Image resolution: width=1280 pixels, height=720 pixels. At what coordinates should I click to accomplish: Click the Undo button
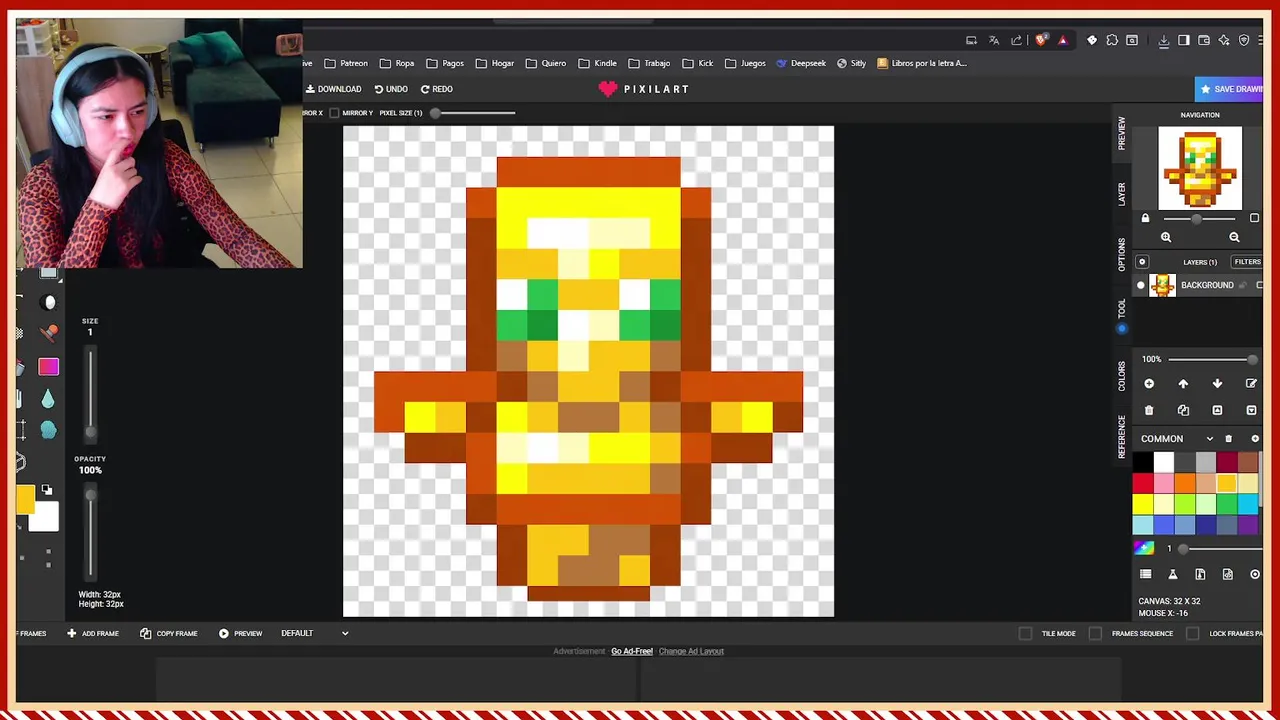[391, 89]
